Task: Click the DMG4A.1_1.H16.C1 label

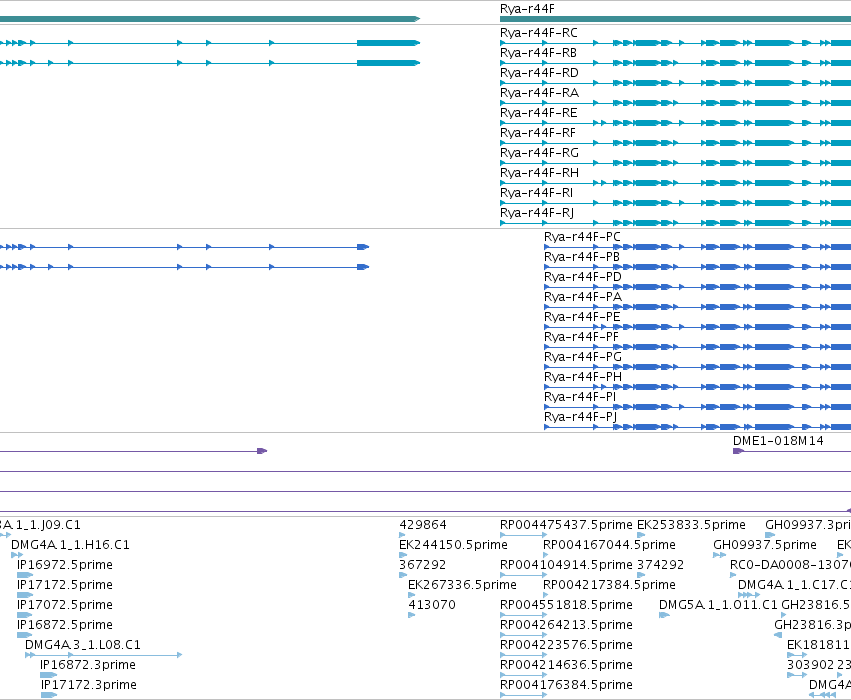Action: click(70, 545)
